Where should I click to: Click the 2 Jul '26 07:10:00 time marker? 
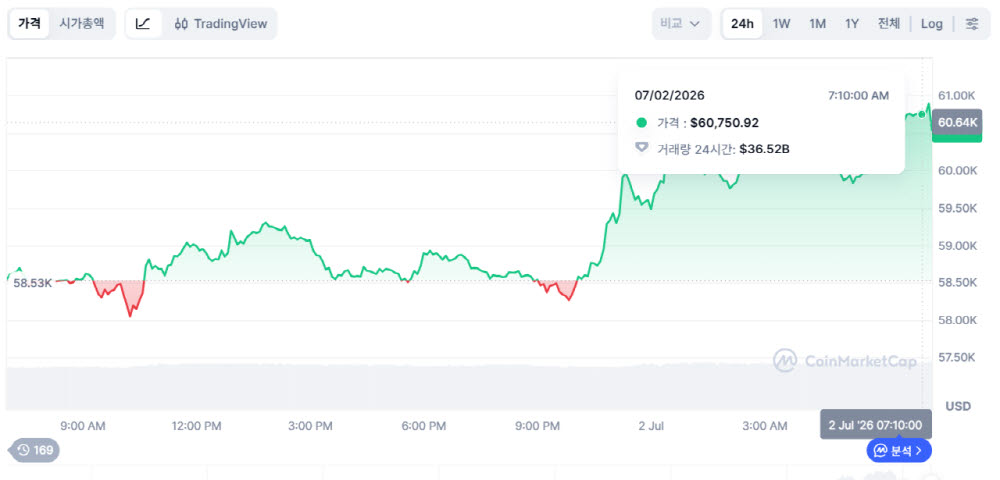tap(875, 425)
